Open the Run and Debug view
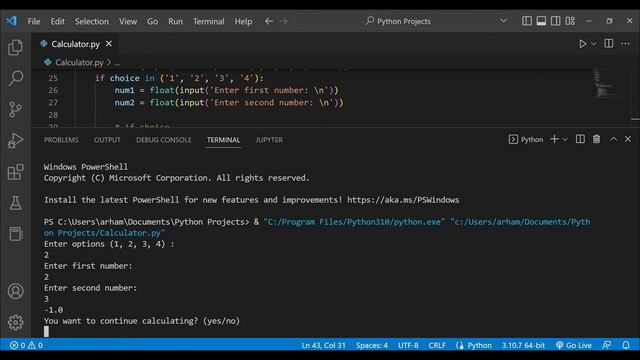 (16, 141)
